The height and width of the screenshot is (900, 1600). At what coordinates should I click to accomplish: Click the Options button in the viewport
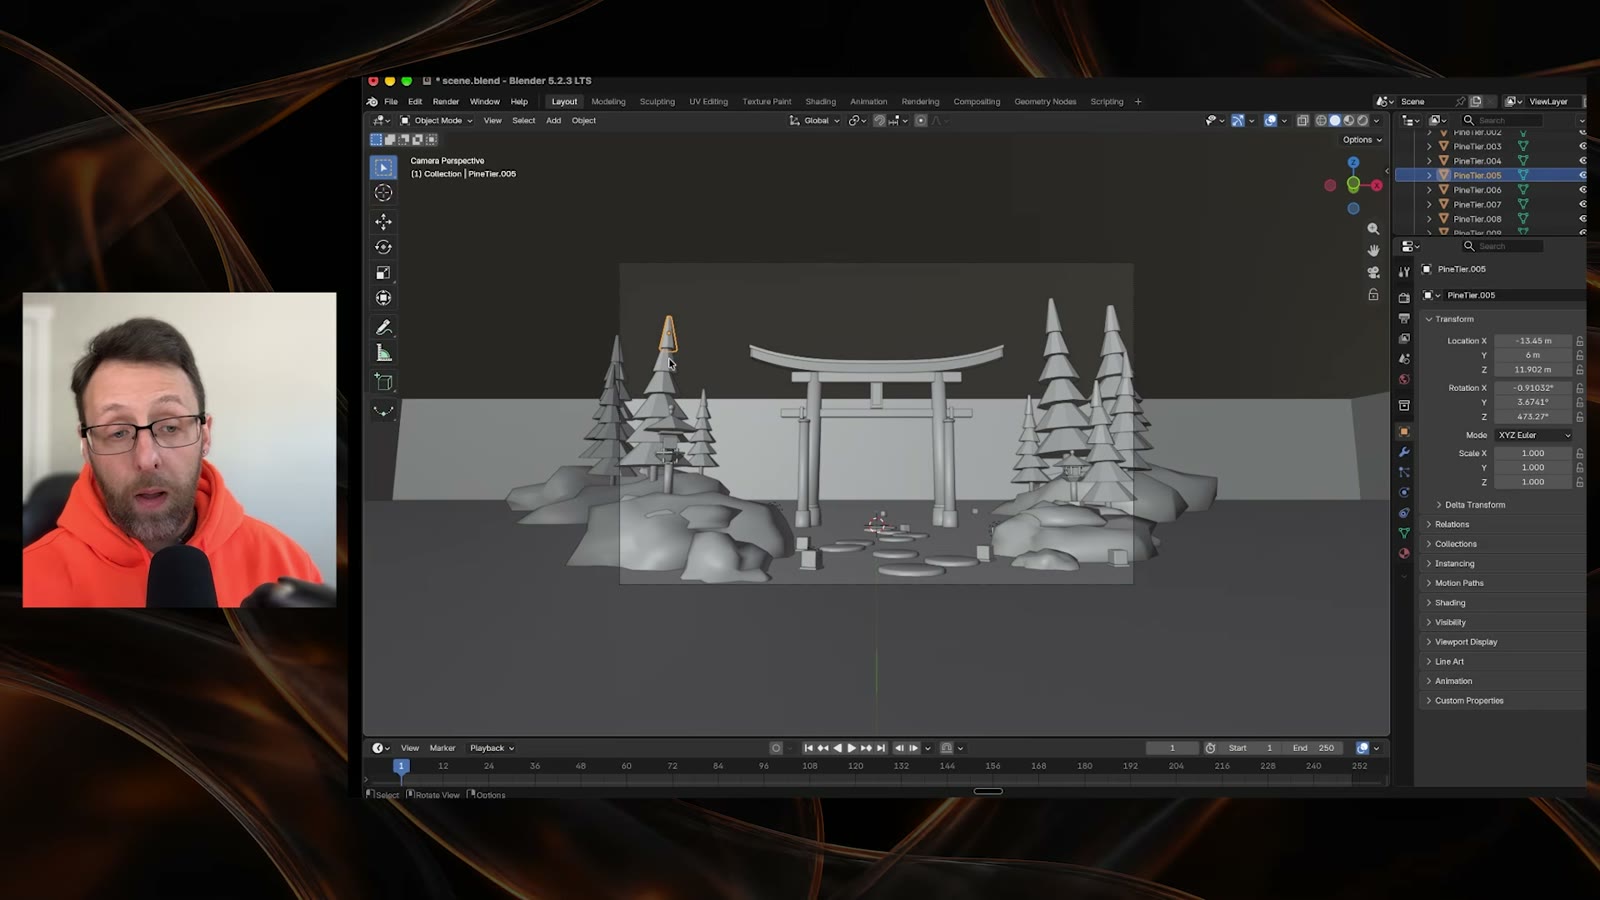pyautogui.click(x=1362, y=140)
